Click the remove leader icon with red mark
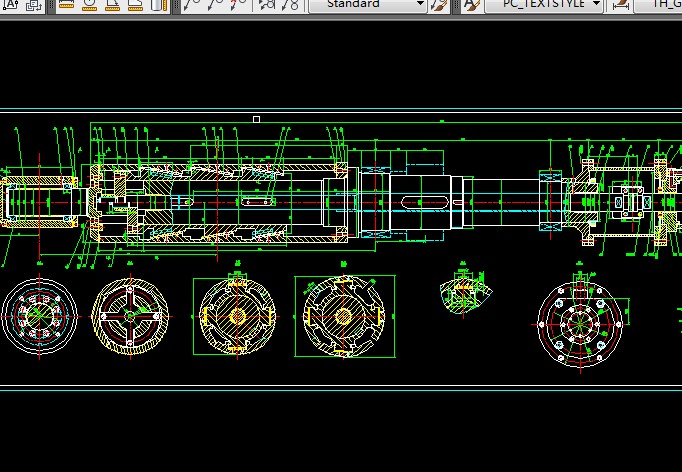This screenshot has height=472, width=682. 238,4
